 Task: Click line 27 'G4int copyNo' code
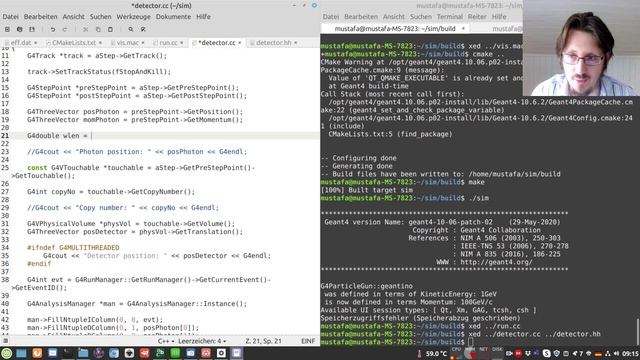pos(111,191)
